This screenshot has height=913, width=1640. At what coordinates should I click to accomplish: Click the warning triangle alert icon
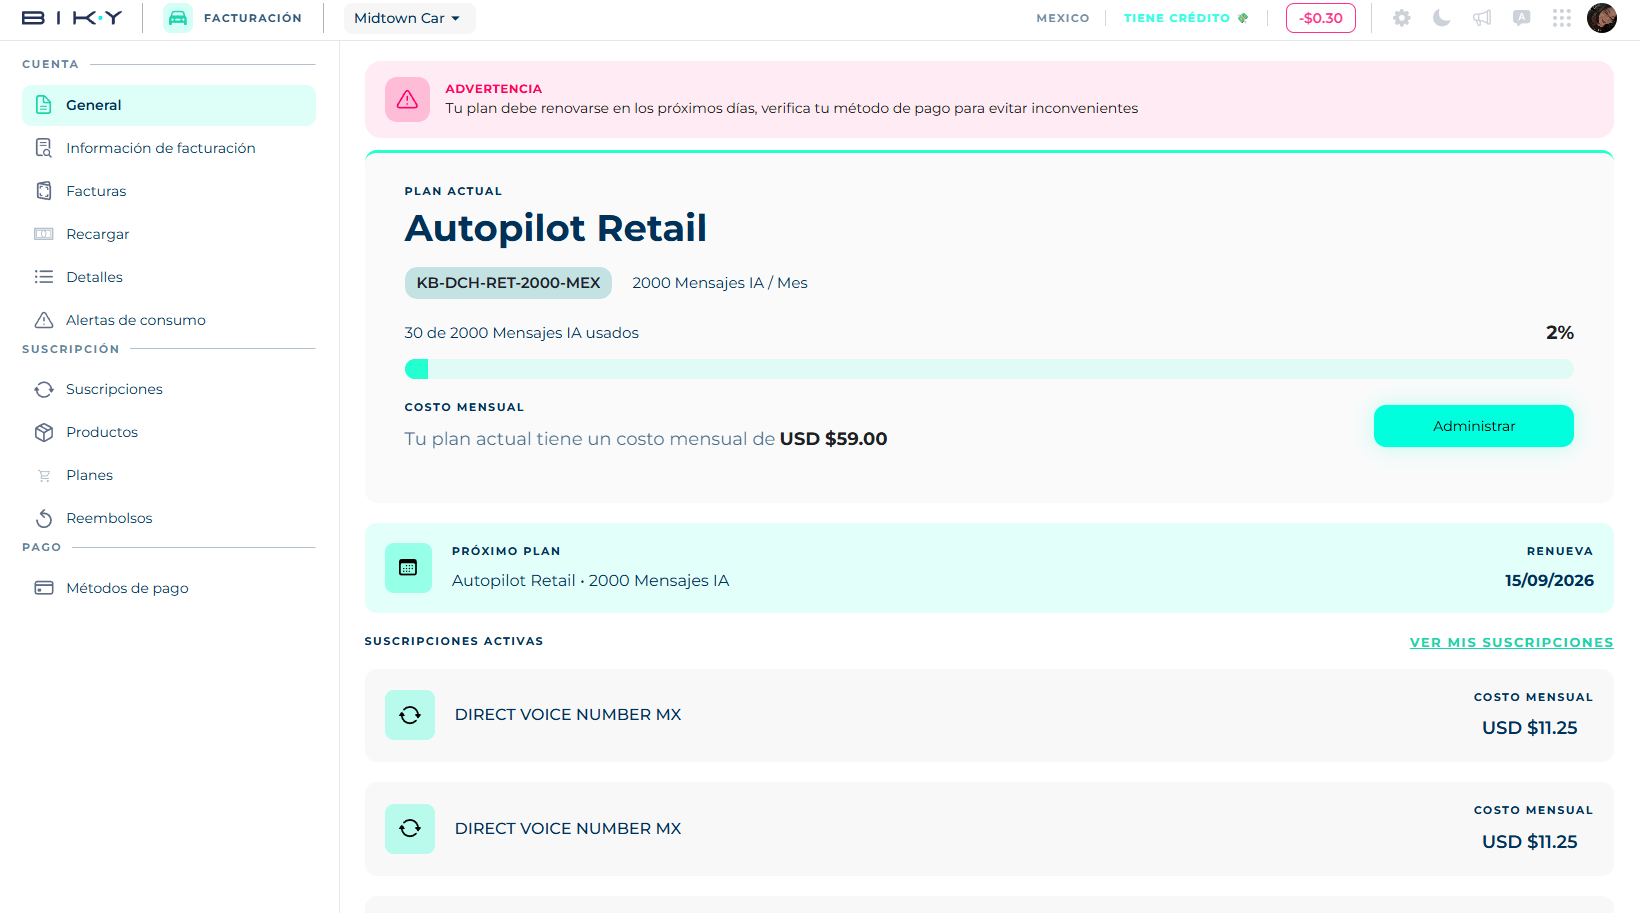408,100
